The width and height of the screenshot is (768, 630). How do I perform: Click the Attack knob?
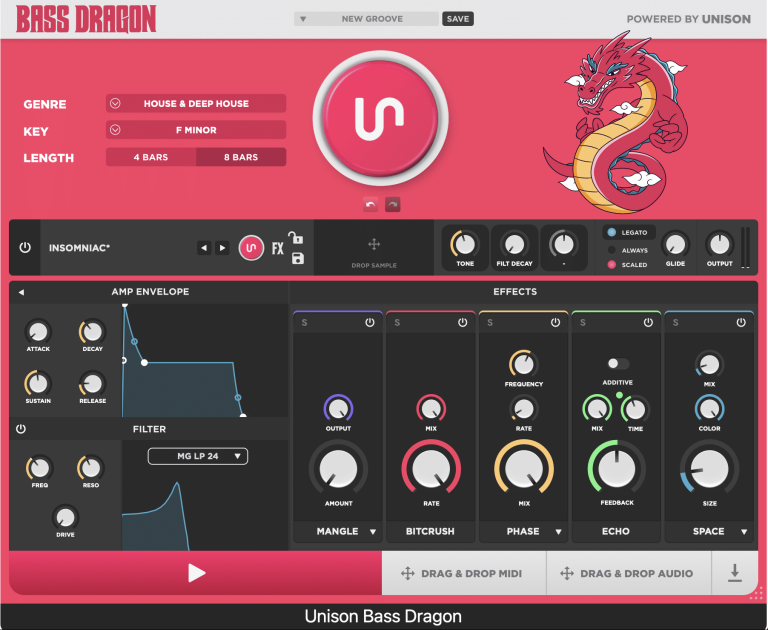pyautogui.click(x=38, y=332)
